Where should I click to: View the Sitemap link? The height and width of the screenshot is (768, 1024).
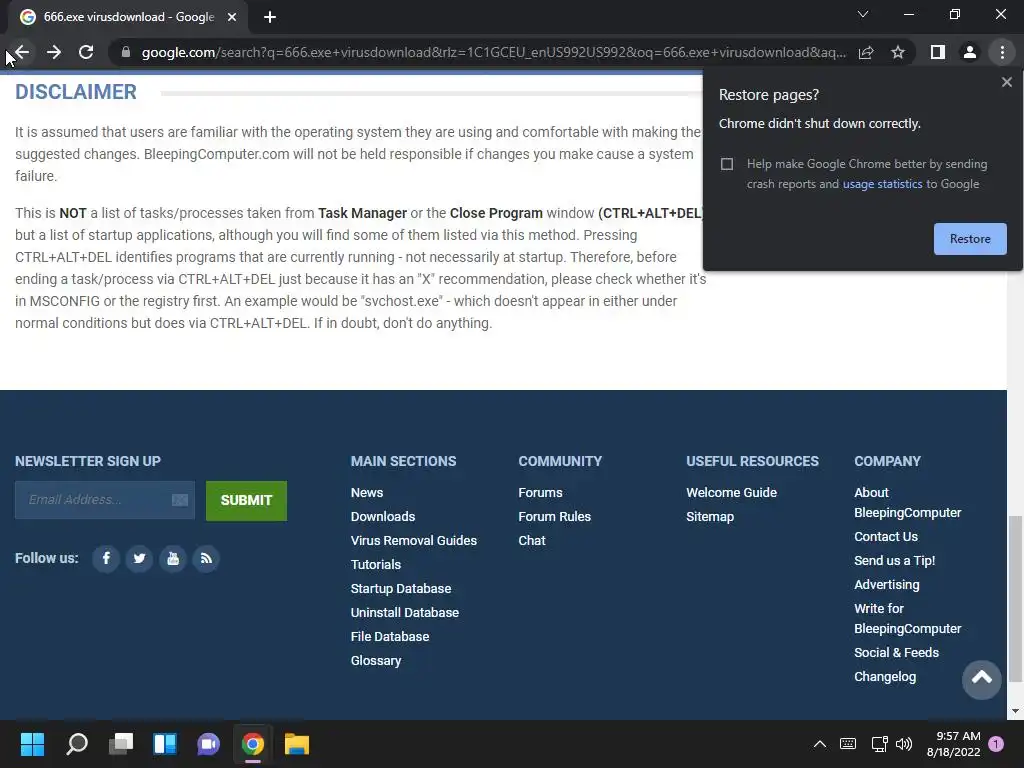click(710, 517)
